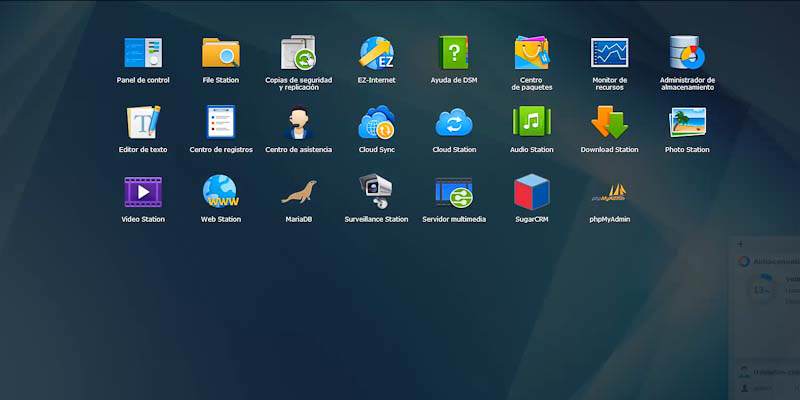The width and height of the screenshot is (800, 400).
Task: Click the plus button on the widget panel
Action: [x=740, y=244]
